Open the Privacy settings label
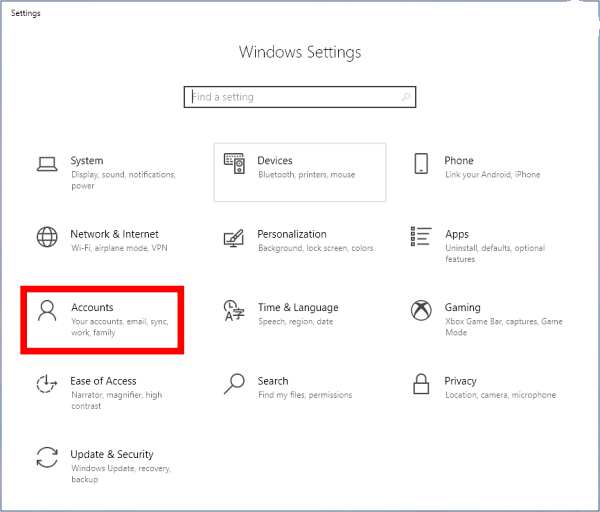 pyautogui.click(x=460, y=381)
